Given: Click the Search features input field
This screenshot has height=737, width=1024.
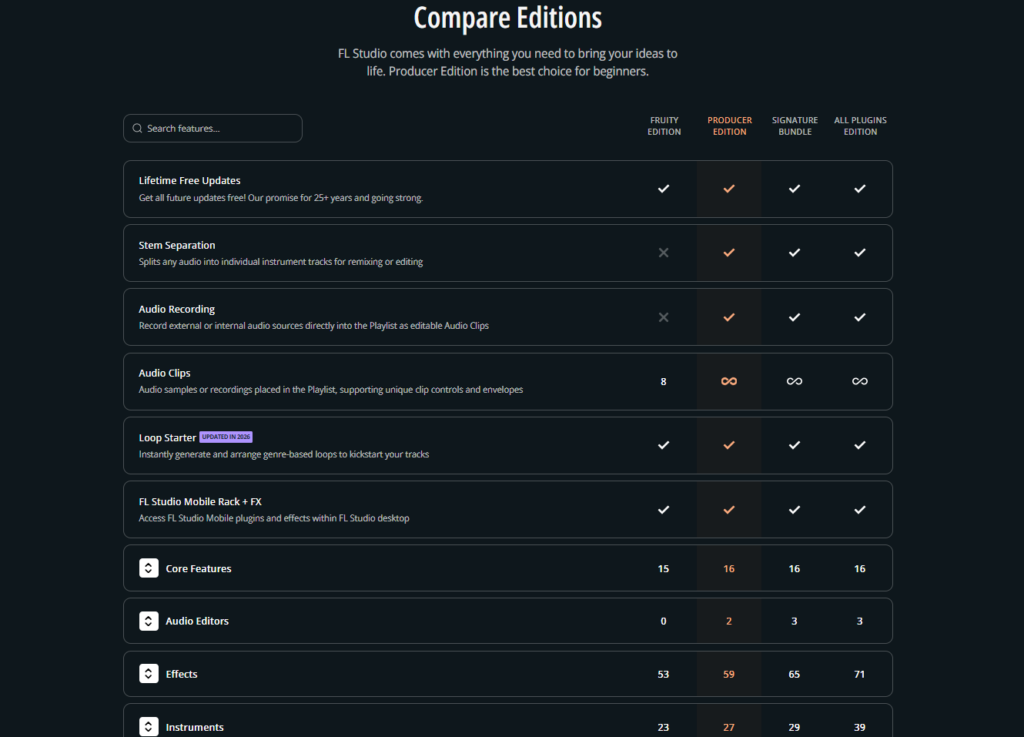Looking at the screenshot, I should [x=213, y=129].
